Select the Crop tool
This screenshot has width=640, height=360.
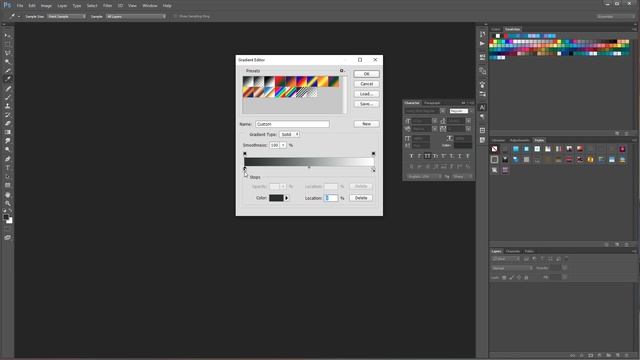(x=8, y=71)
